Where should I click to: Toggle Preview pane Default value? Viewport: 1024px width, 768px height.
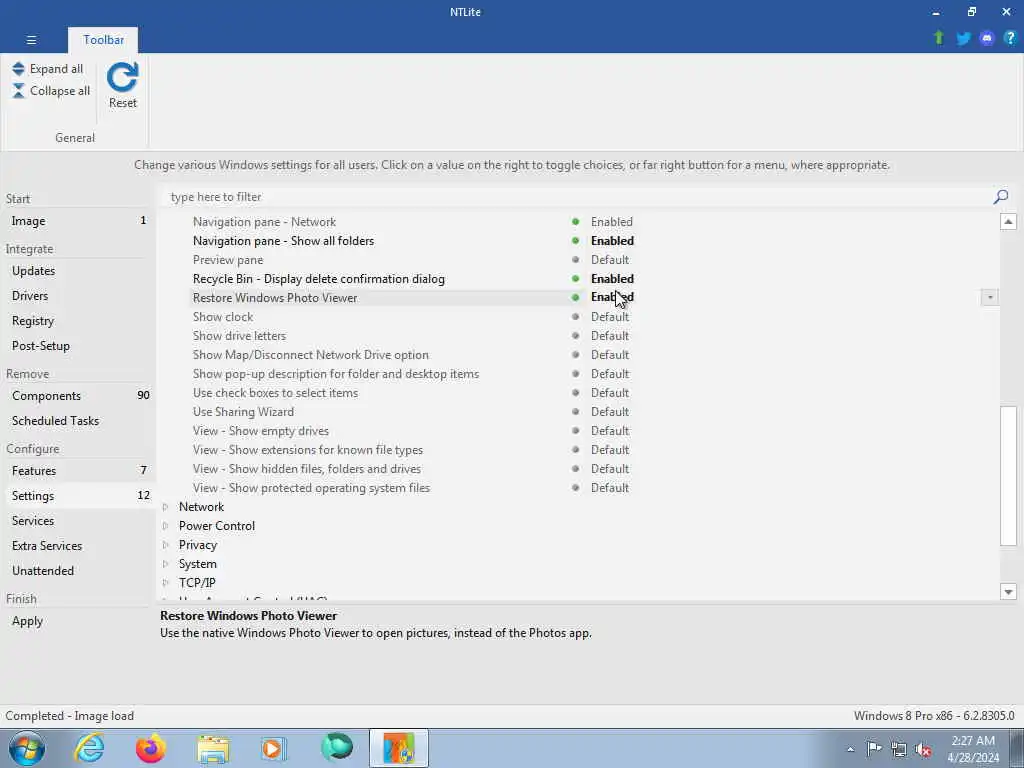pos(609,260)
